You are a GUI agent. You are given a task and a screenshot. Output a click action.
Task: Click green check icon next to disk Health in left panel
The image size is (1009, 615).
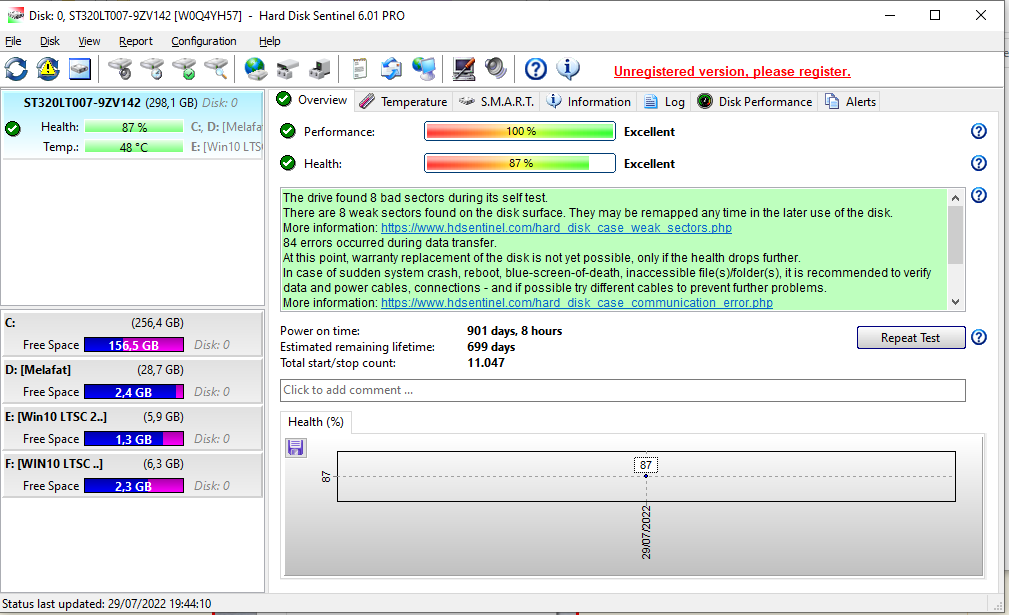pyautogui.click(x=13, y=129)
